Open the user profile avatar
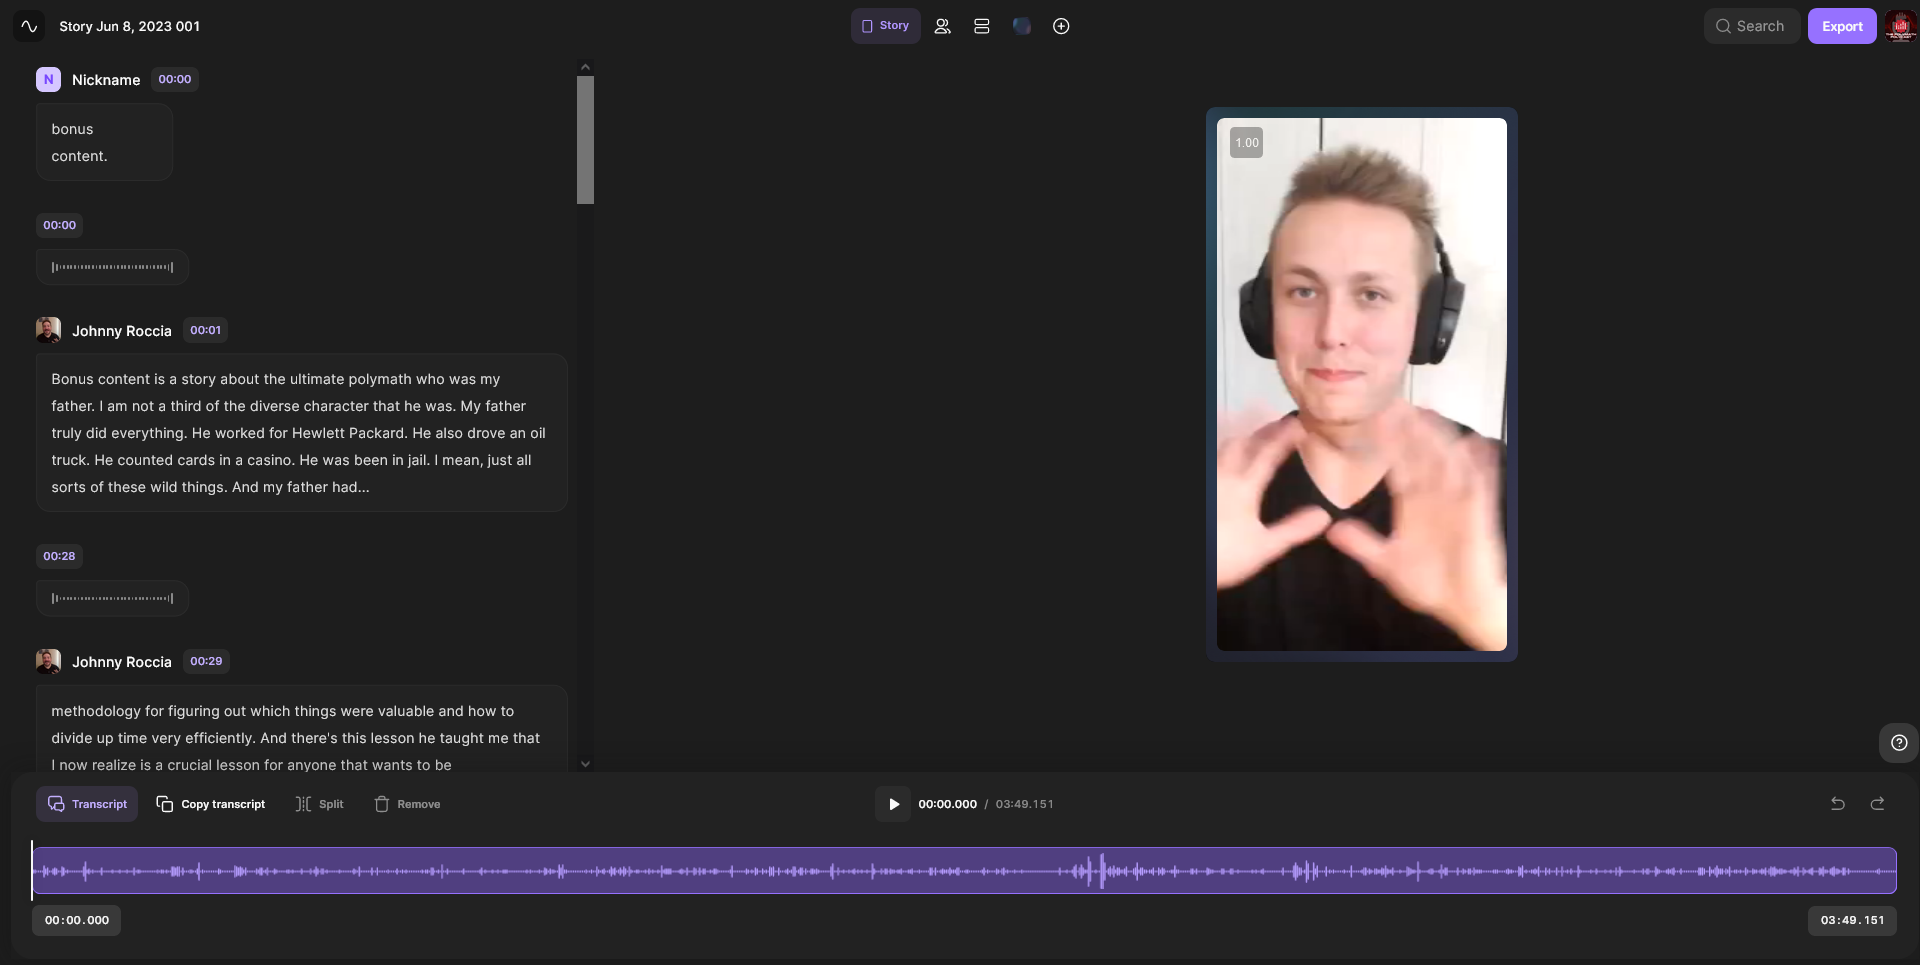 (1900, 27)
